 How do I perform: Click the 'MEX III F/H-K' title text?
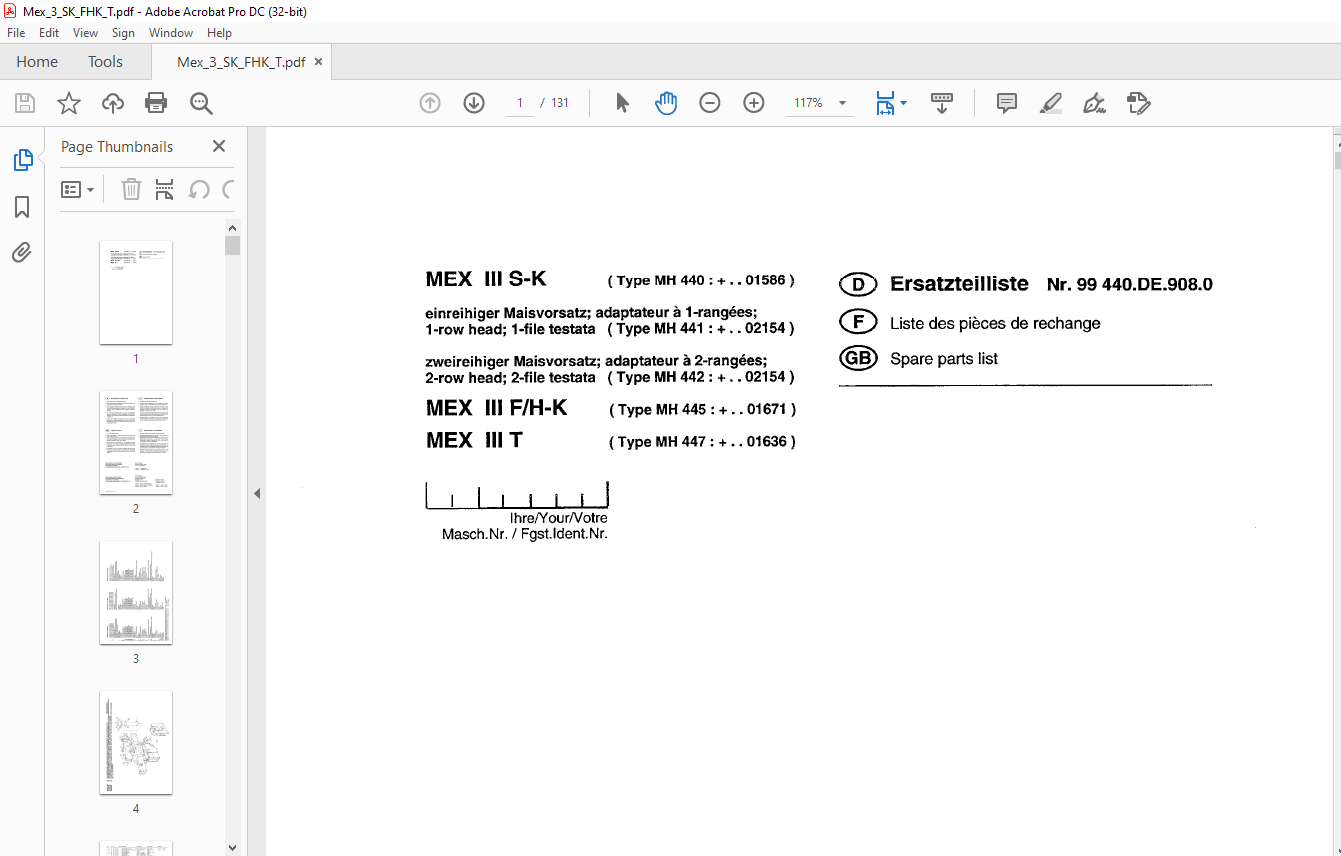click(496, 408)
